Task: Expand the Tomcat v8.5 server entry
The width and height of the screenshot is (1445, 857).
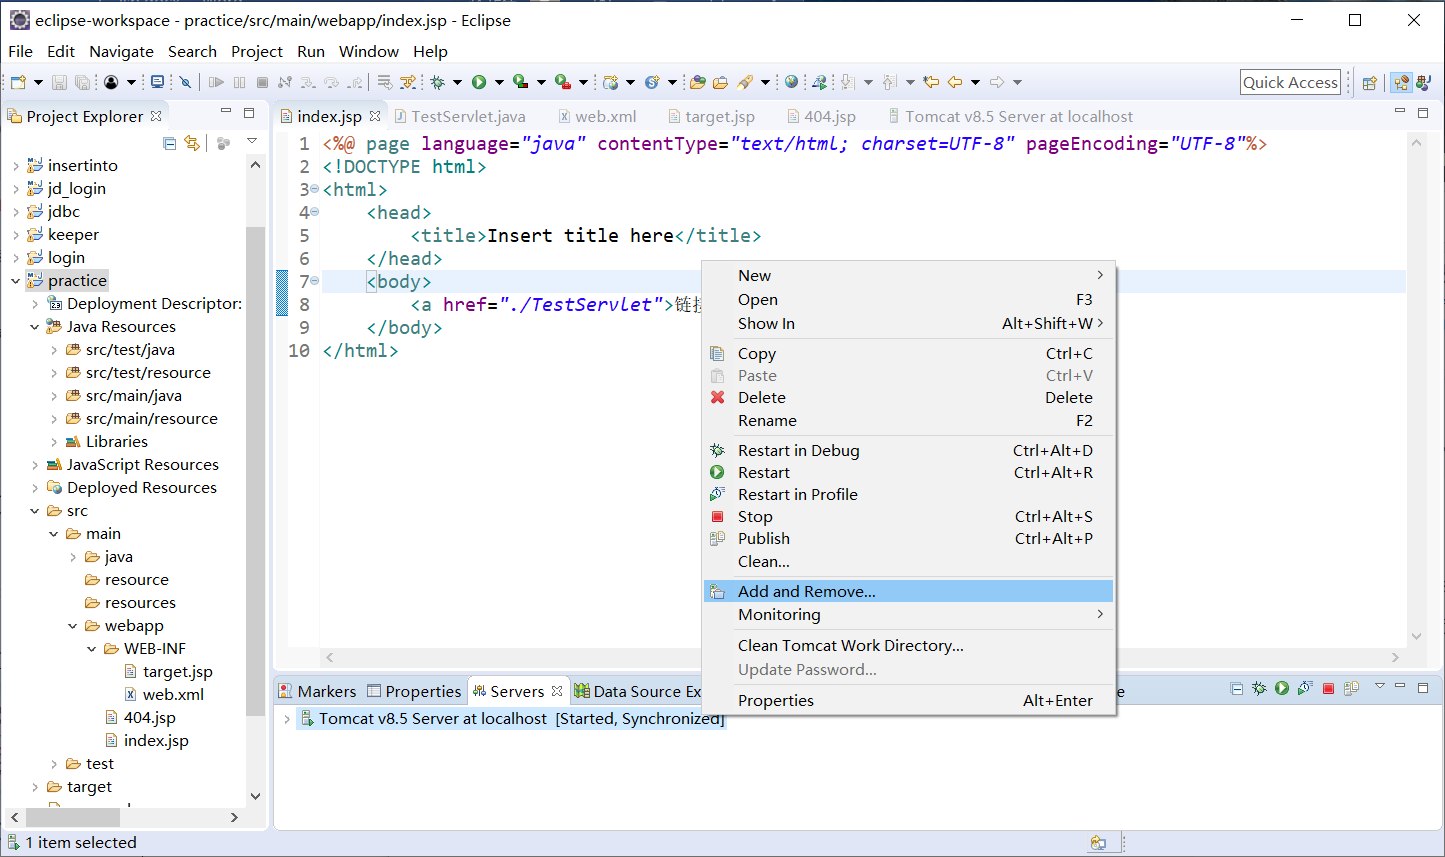Action: [x=287, y=719]
